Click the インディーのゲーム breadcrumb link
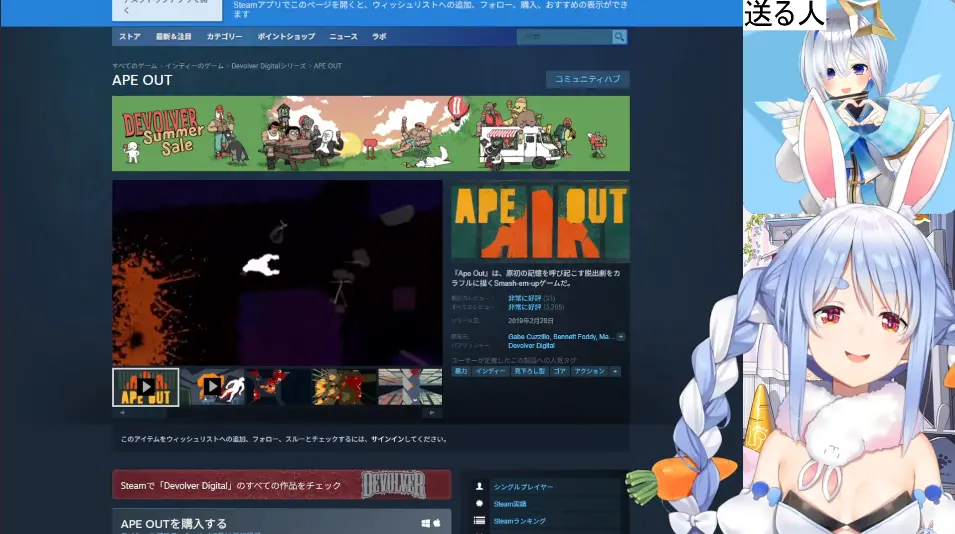The height and width of the screenshot is (534, 955). tap(194, 66)
